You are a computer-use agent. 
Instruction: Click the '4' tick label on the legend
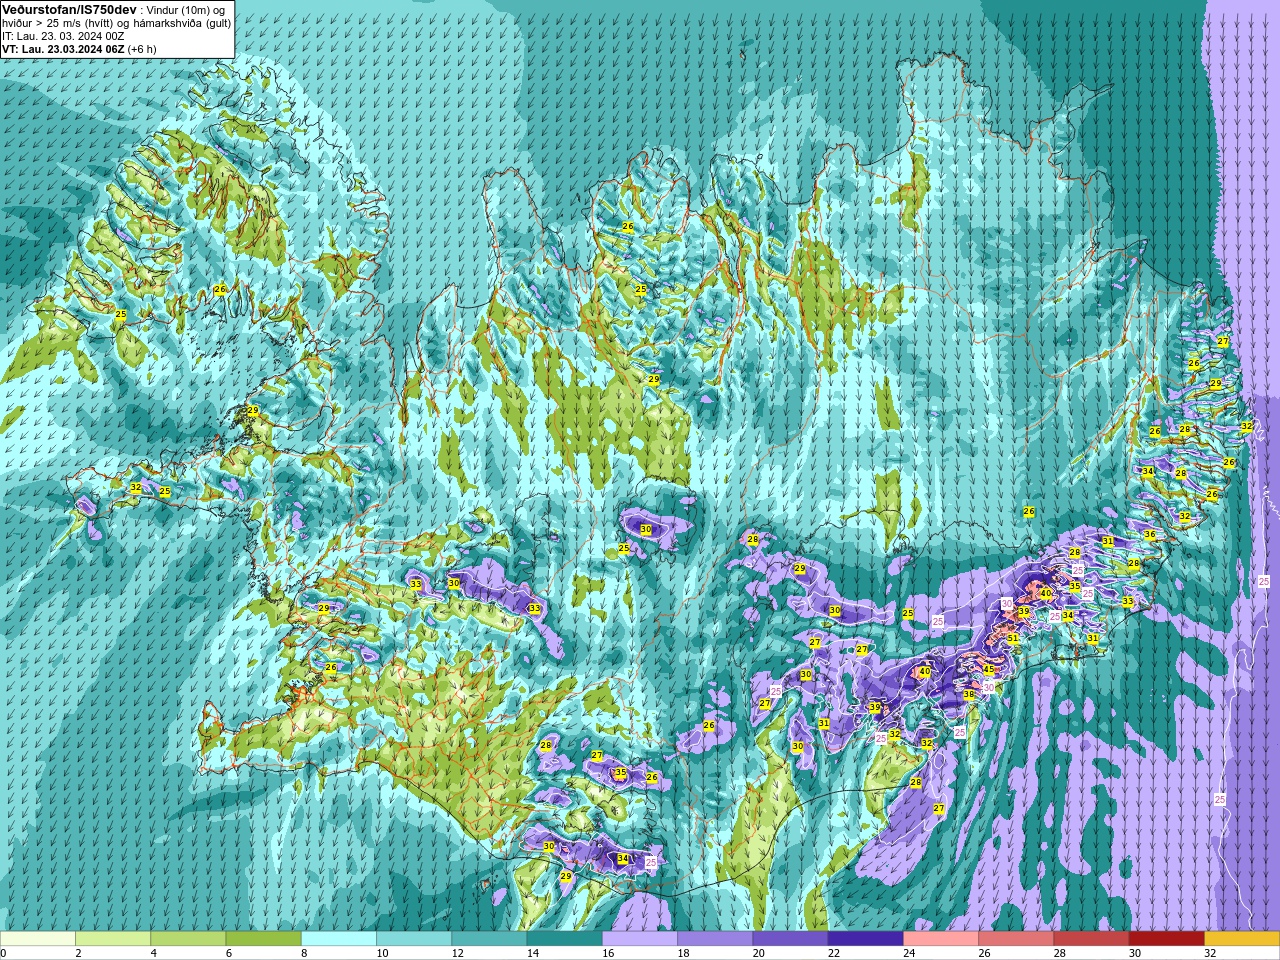153,953
